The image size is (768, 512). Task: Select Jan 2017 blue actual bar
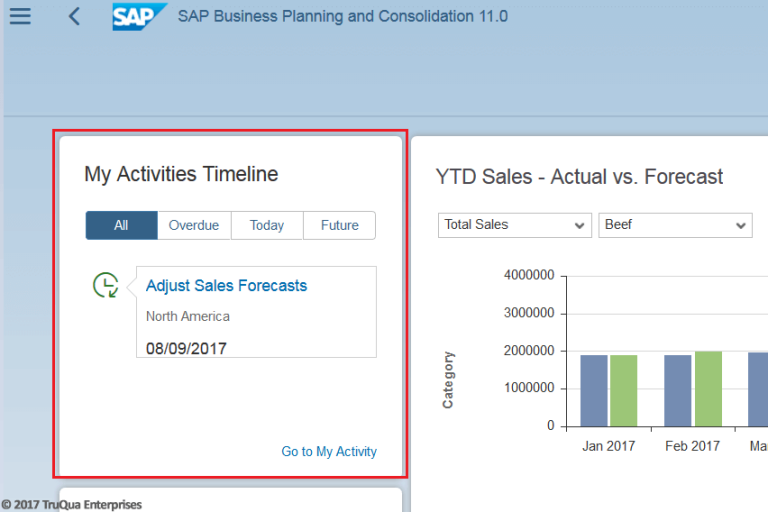594,390
